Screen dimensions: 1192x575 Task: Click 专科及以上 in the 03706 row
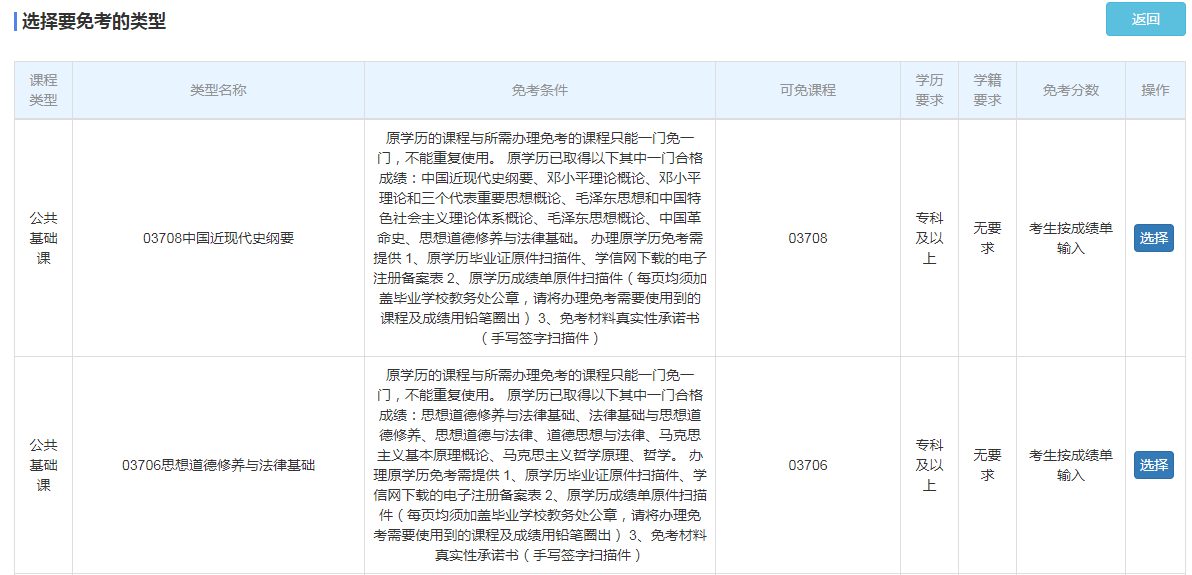tap(929, 465)
